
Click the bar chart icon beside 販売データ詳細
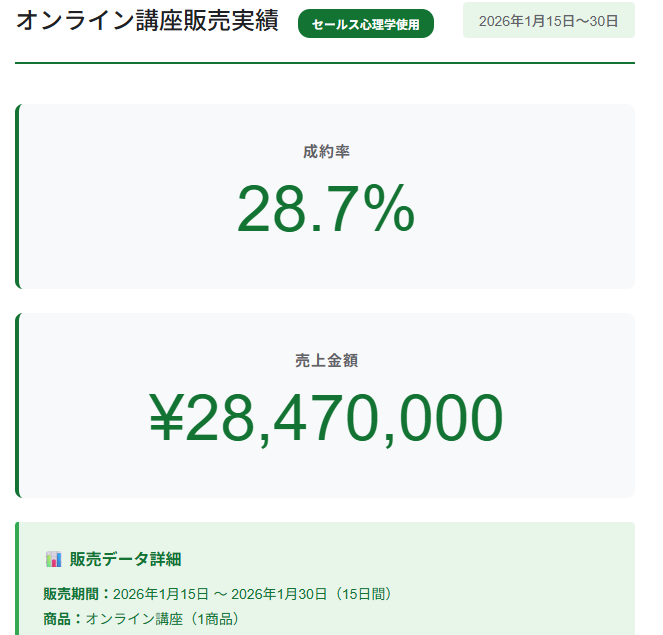point(53,559)
